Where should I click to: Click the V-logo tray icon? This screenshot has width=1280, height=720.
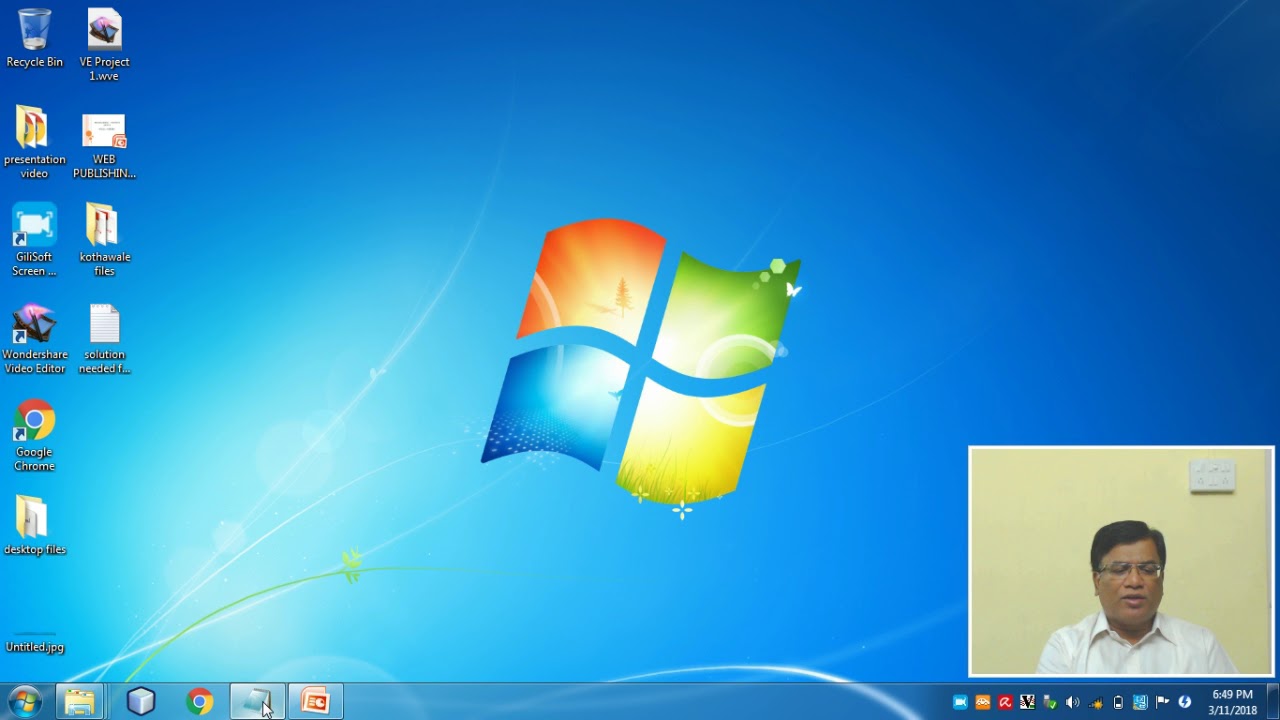pyautogui.click(x=1027, y=702)
